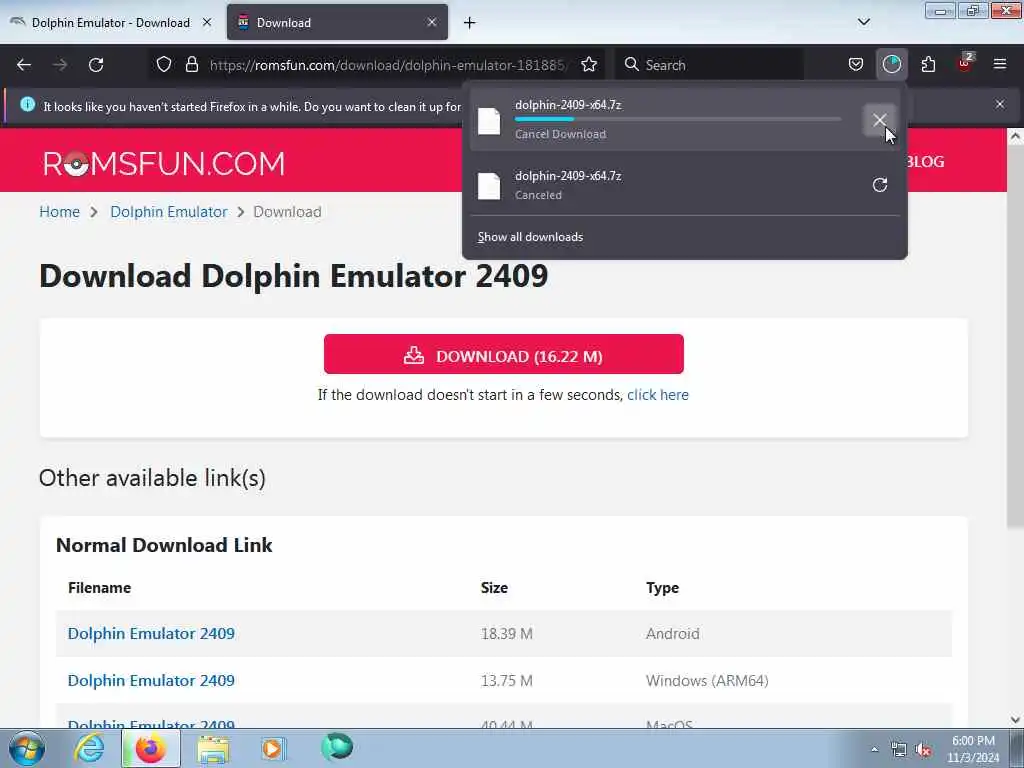Dismiss the Firefox refresh notification bar
The image size is (1024, 768).
click(1000, 104)
